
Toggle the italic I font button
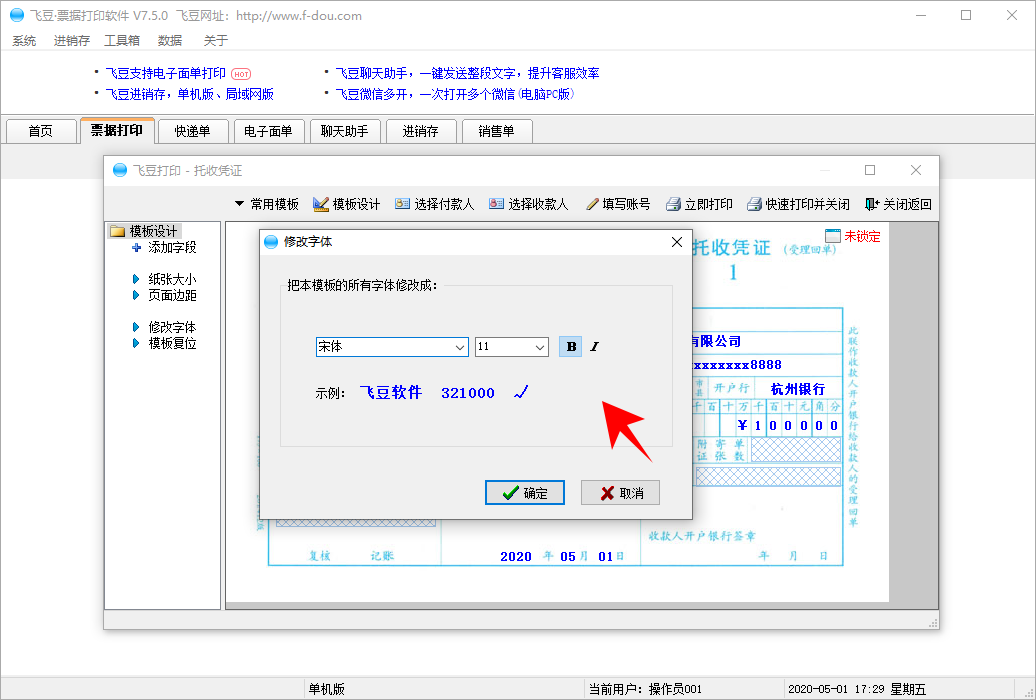click(594, 347)
